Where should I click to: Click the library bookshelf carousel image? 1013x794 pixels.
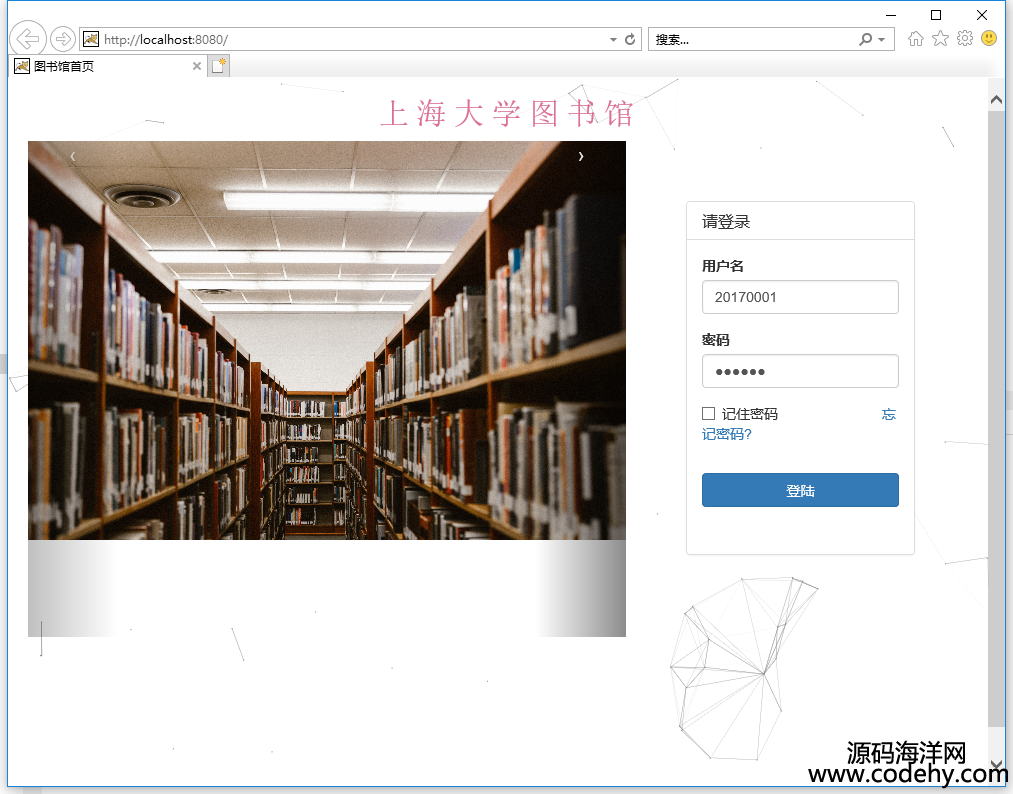tap(327, 340)
